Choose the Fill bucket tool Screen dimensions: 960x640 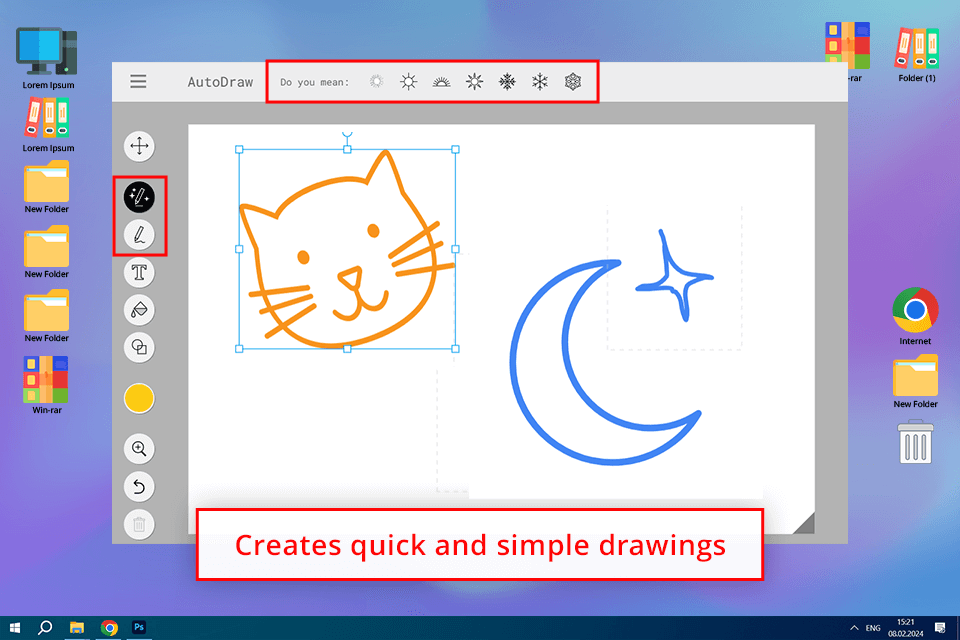[140, 310]
